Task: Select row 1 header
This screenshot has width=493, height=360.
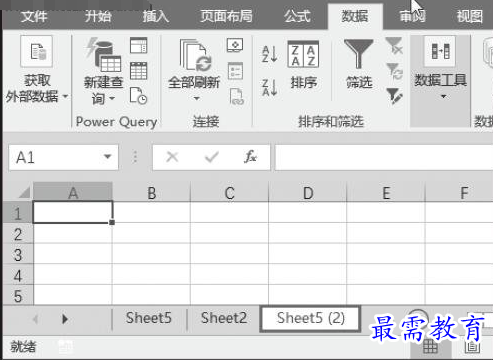Action: point(18,213)
